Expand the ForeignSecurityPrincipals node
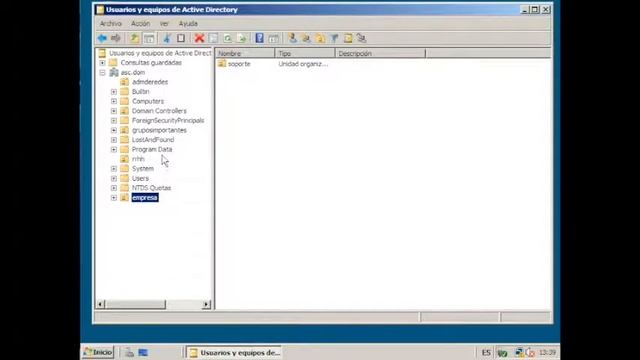 point(114,121)
